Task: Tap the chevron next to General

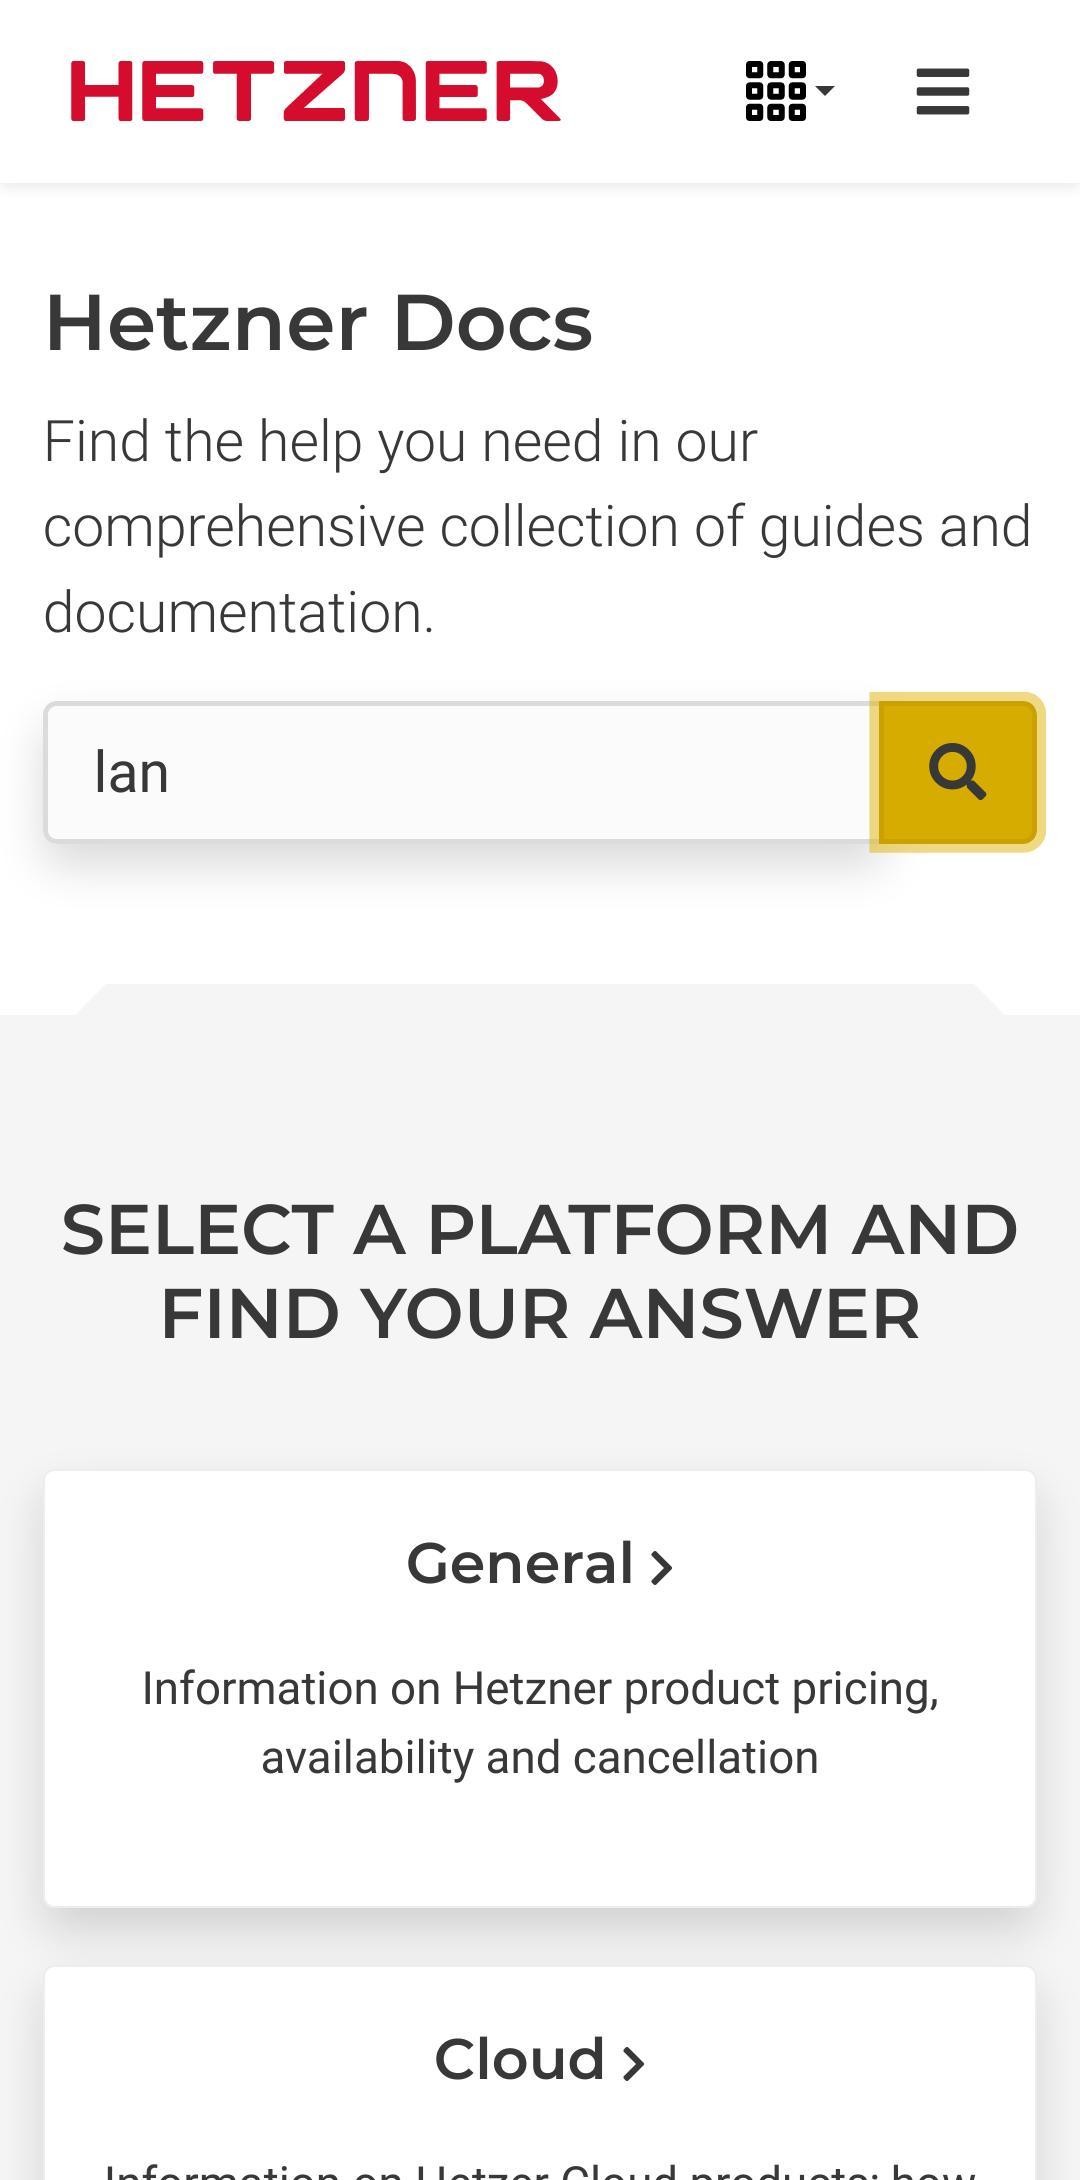Action: coord(660,1566)
